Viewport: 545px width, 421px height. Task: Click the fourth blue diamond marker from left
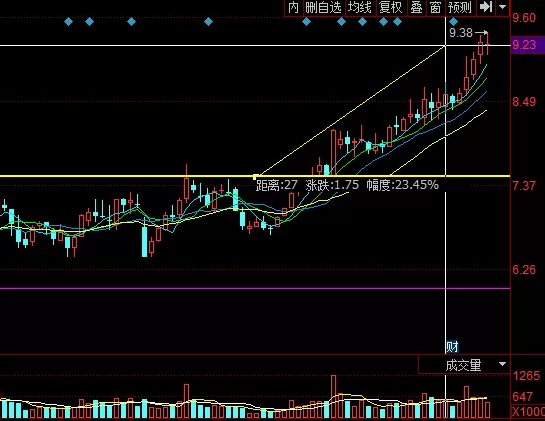(208, 22)
